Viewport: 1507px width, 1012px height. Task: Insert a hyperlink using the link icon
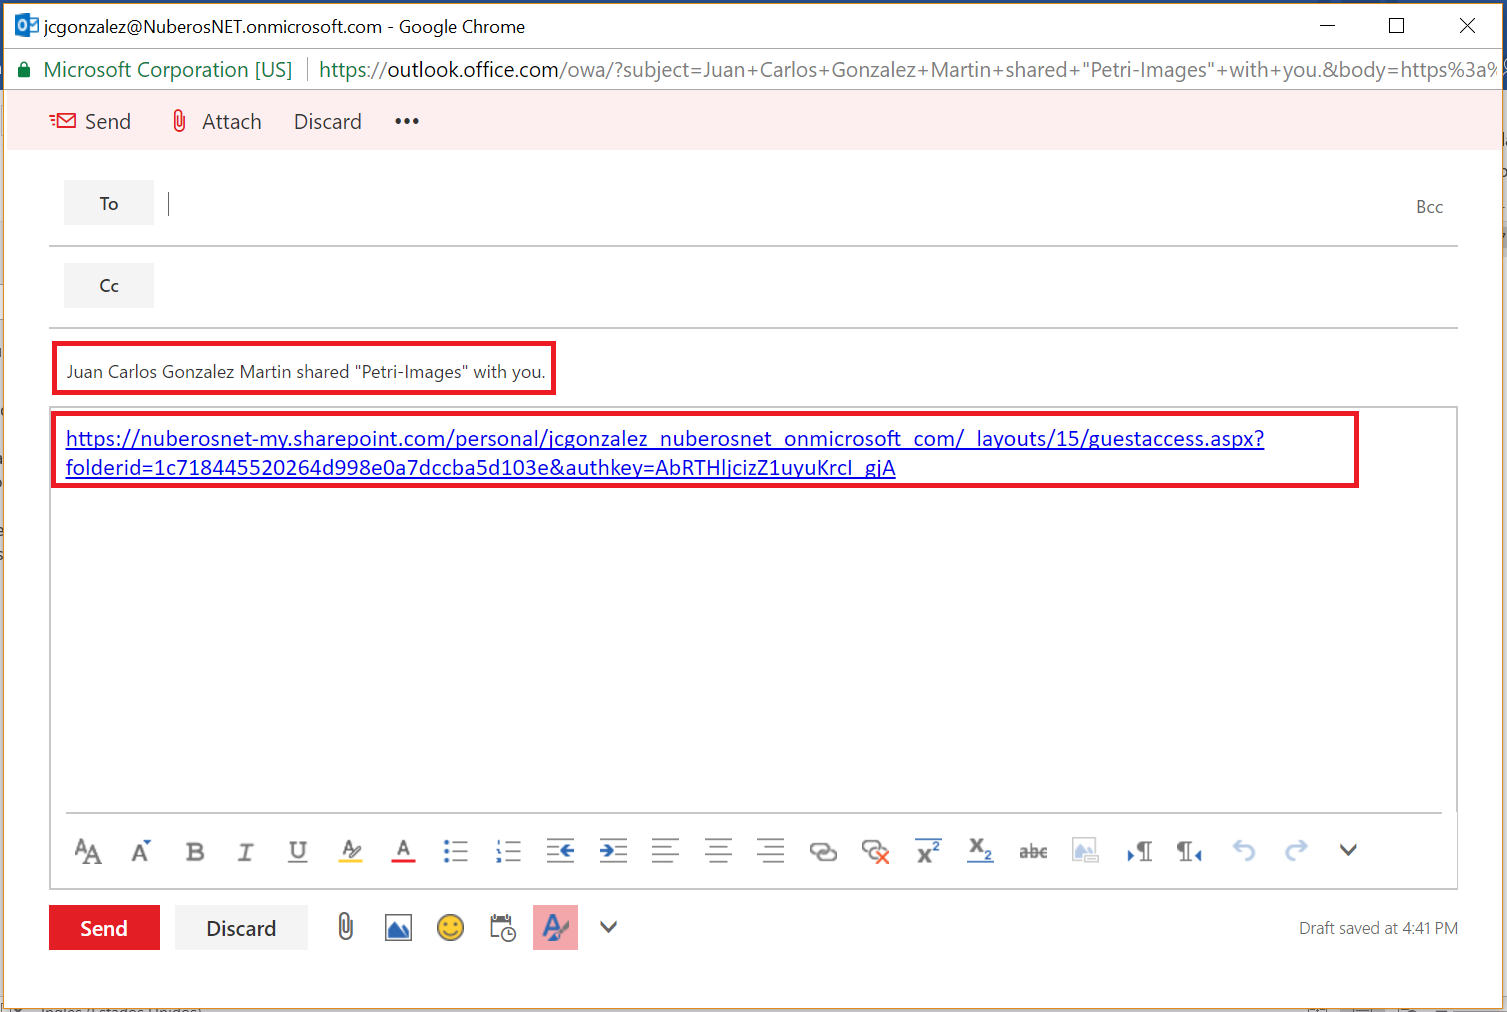click(823, 851)
